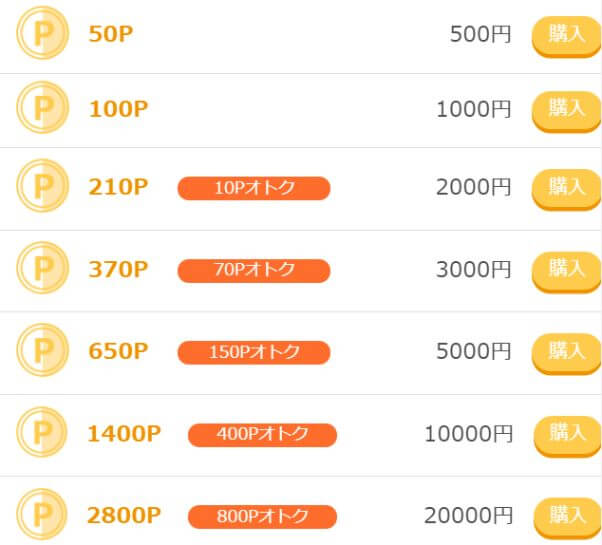Click the coin icon beside 370P
Screen dimensions: 602x545
(x=42, y=268)
